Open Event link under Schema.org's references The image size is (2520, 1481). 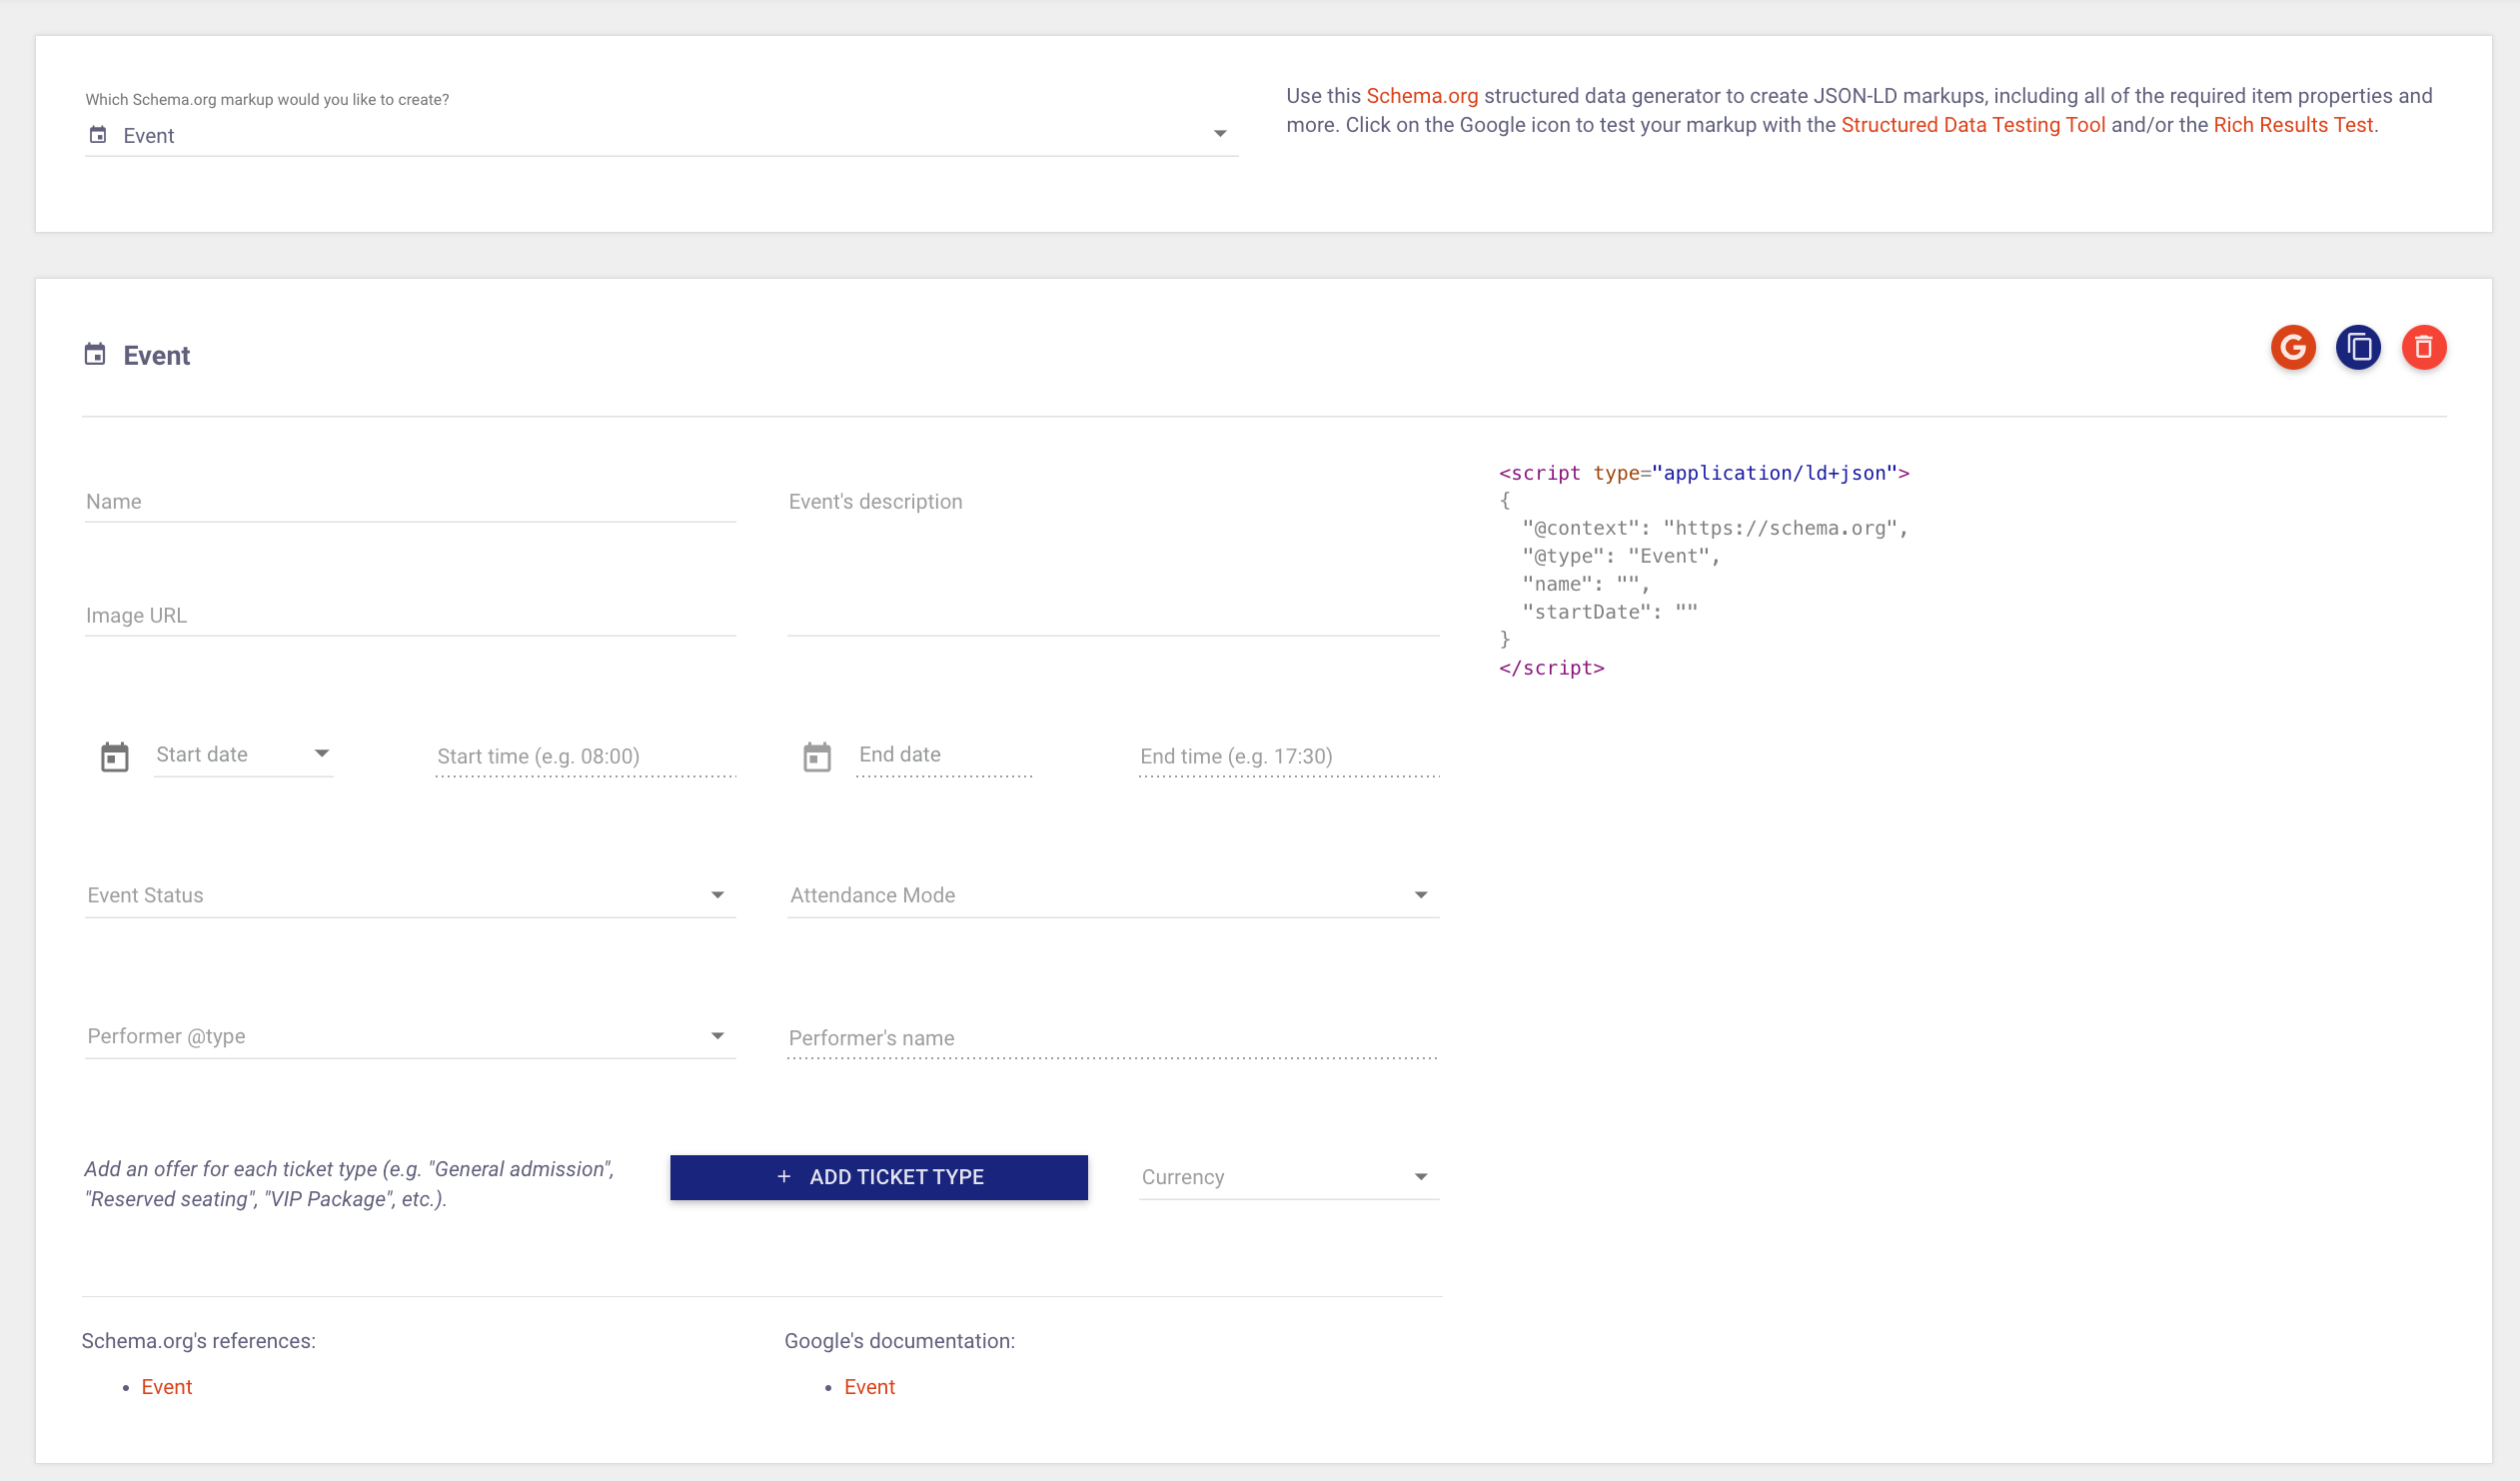(166, 1387)
